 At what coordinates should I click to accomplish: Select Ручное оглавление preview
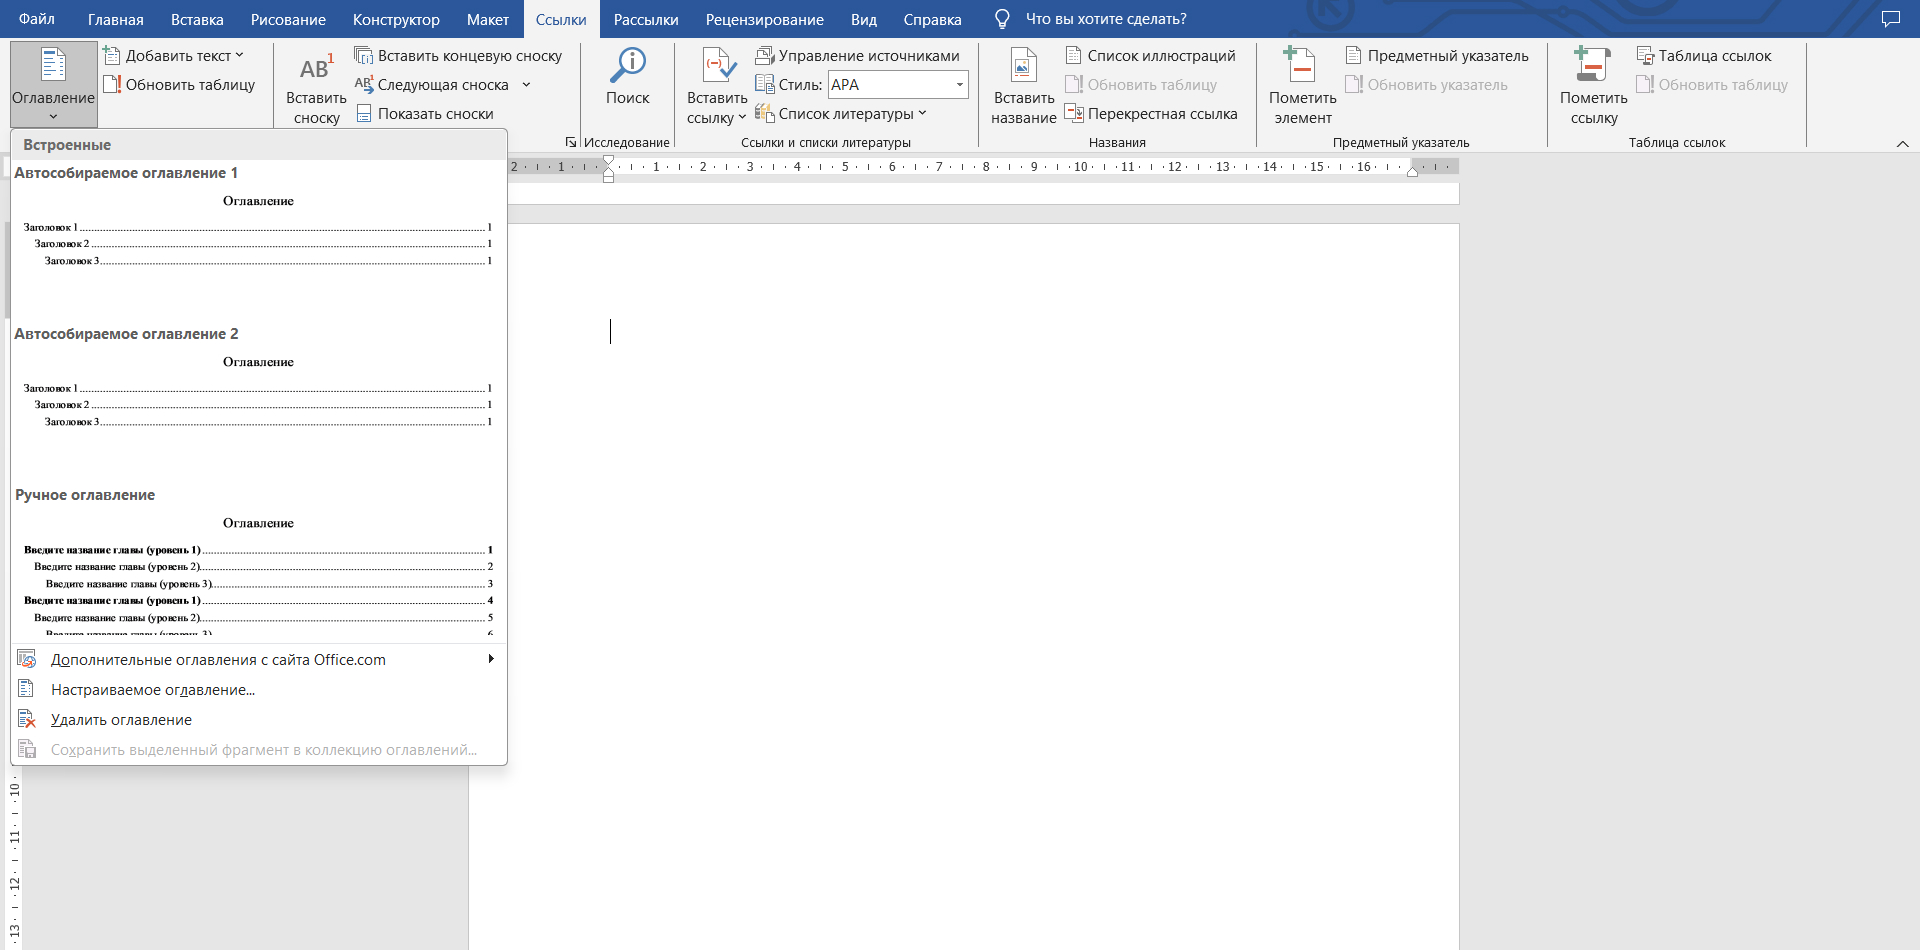tap(258, 562)
